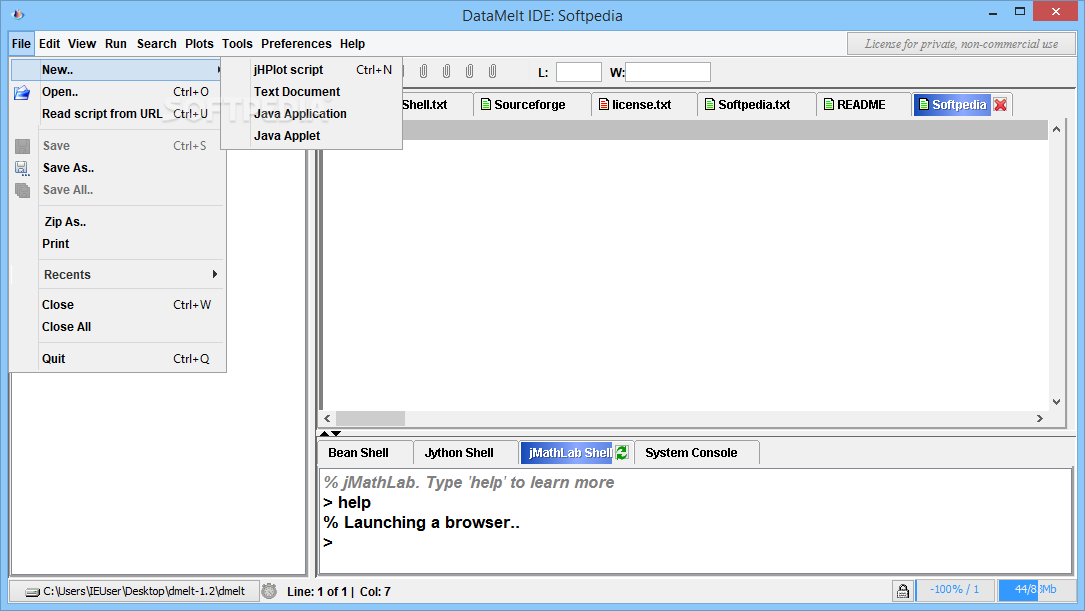This screenshot has width=1085, height=611.
Task: Click the '> help' console line
Action: pos(347,502)
